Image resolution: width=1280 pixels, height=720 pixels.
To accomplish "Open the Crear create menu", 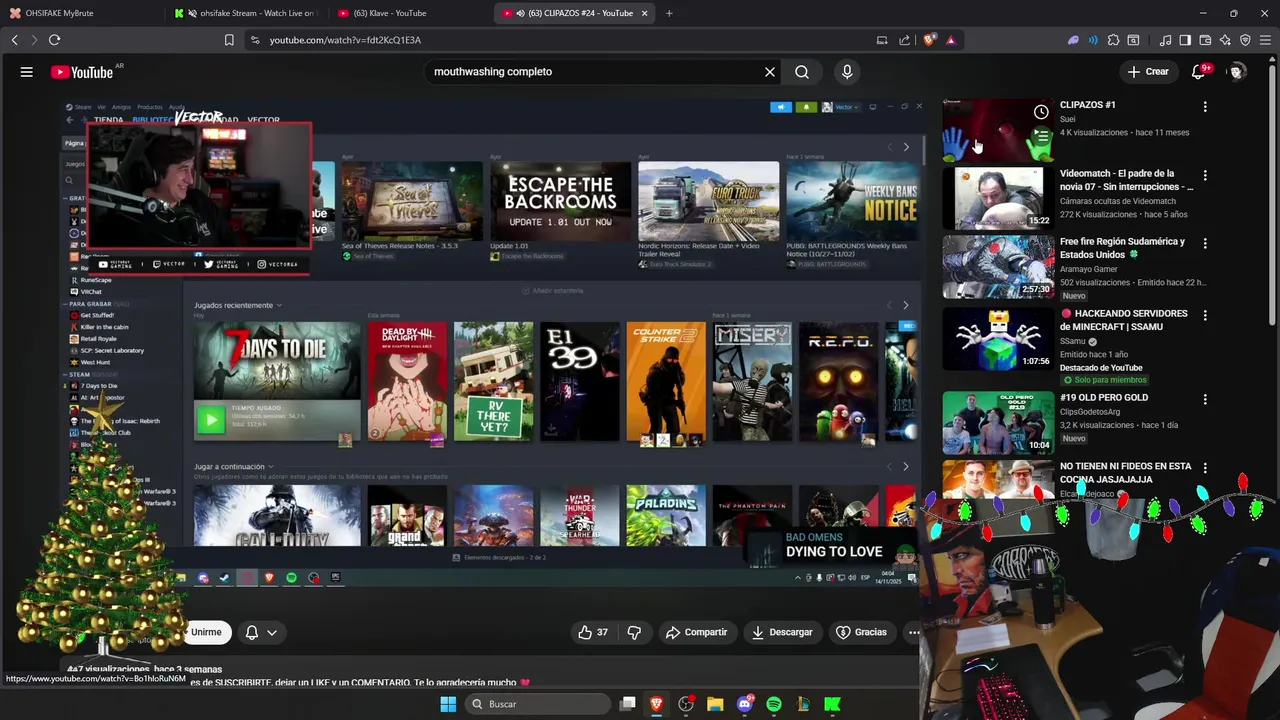I will click(1147, 72).
